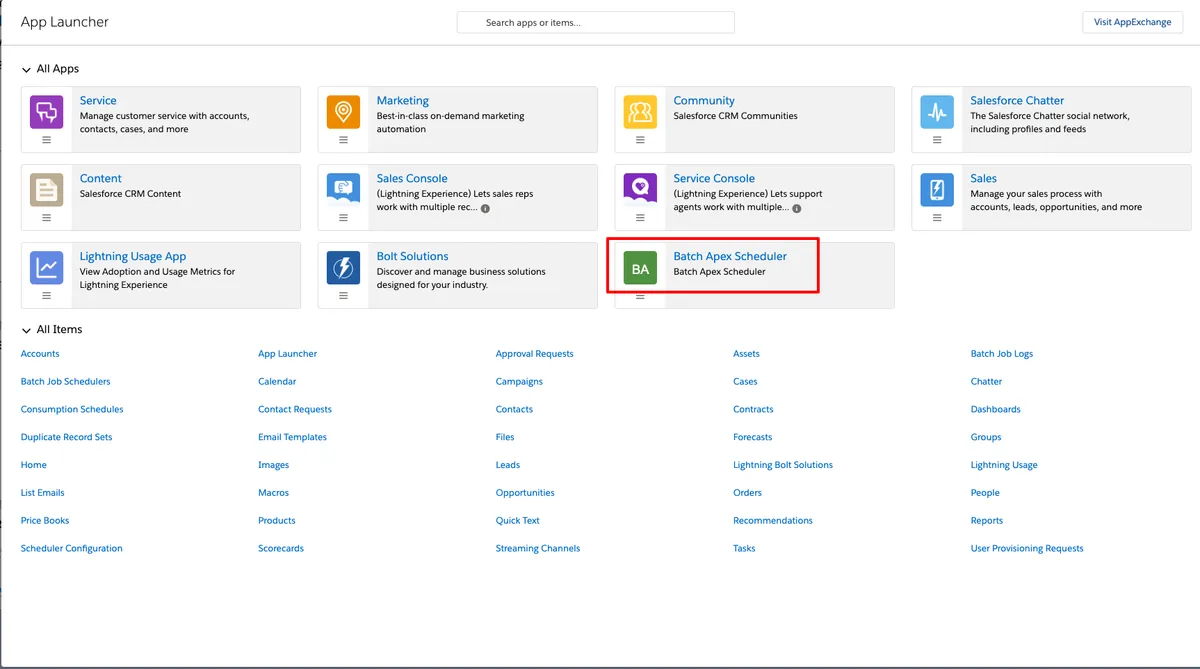
Task: Open Assets item
Action: [746, 354]
